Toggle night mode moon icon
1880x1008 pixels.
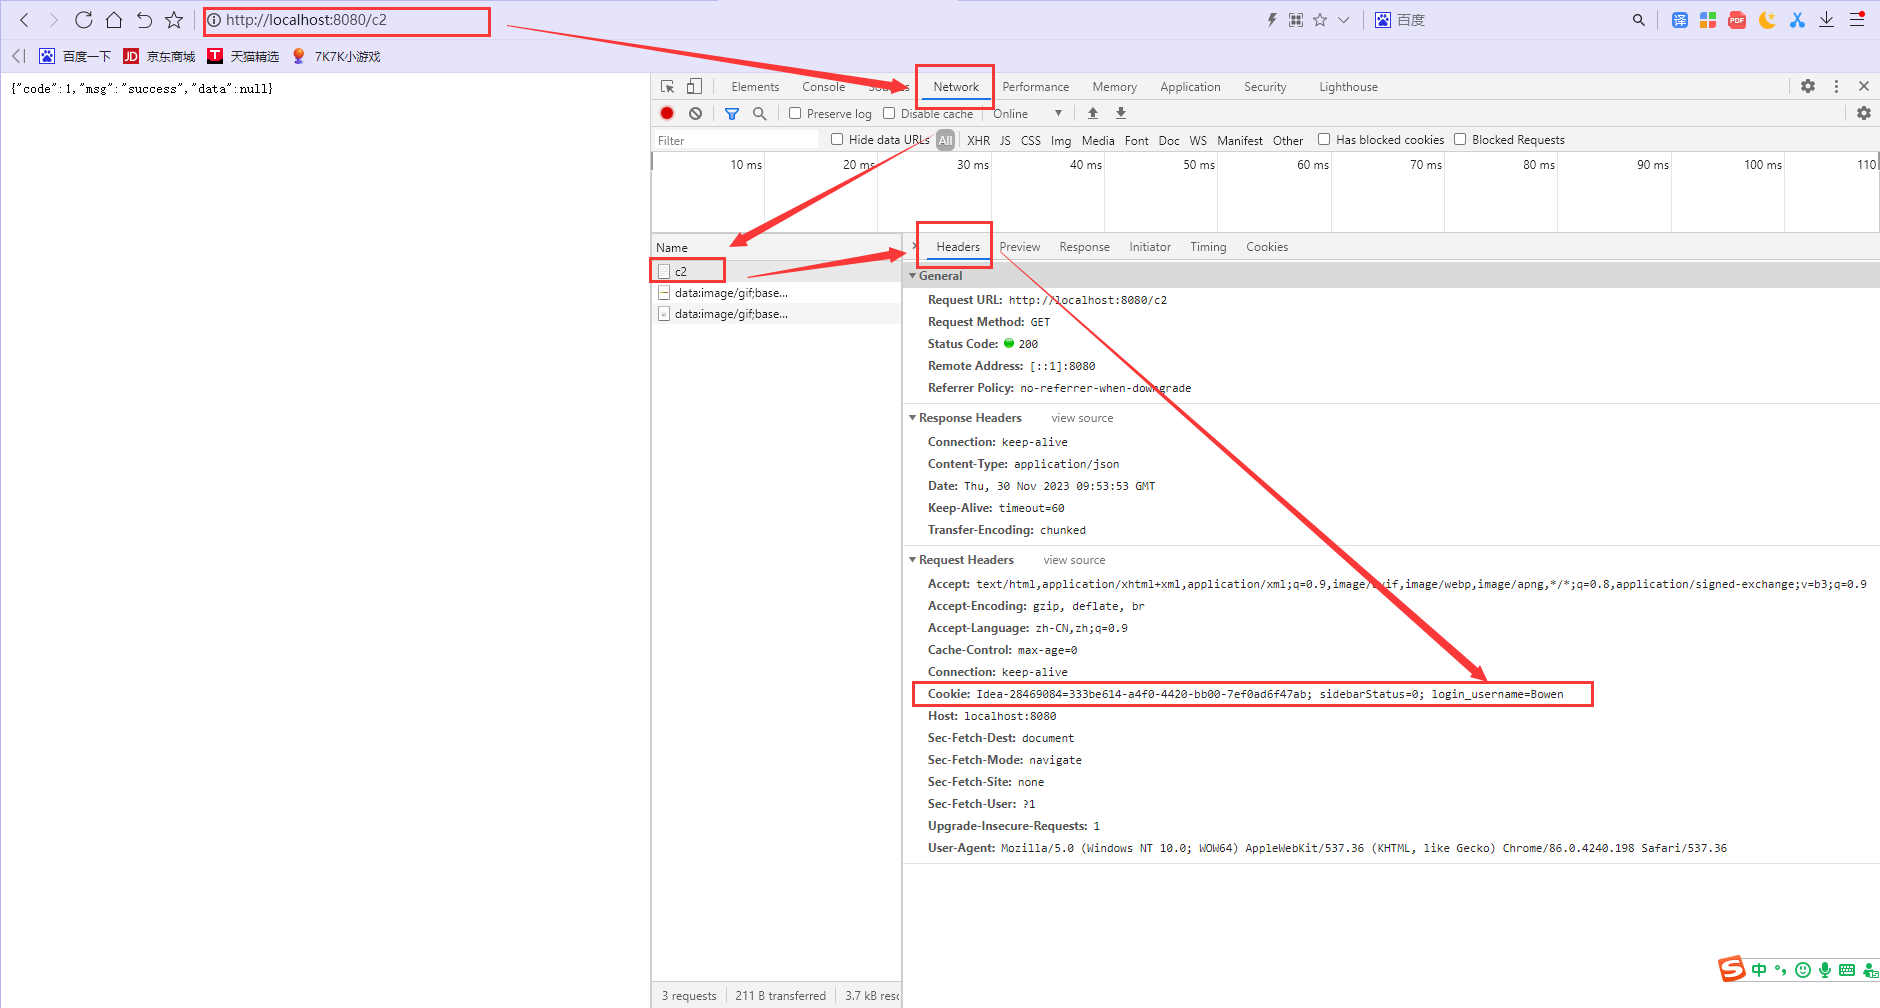click(1767, 20)
